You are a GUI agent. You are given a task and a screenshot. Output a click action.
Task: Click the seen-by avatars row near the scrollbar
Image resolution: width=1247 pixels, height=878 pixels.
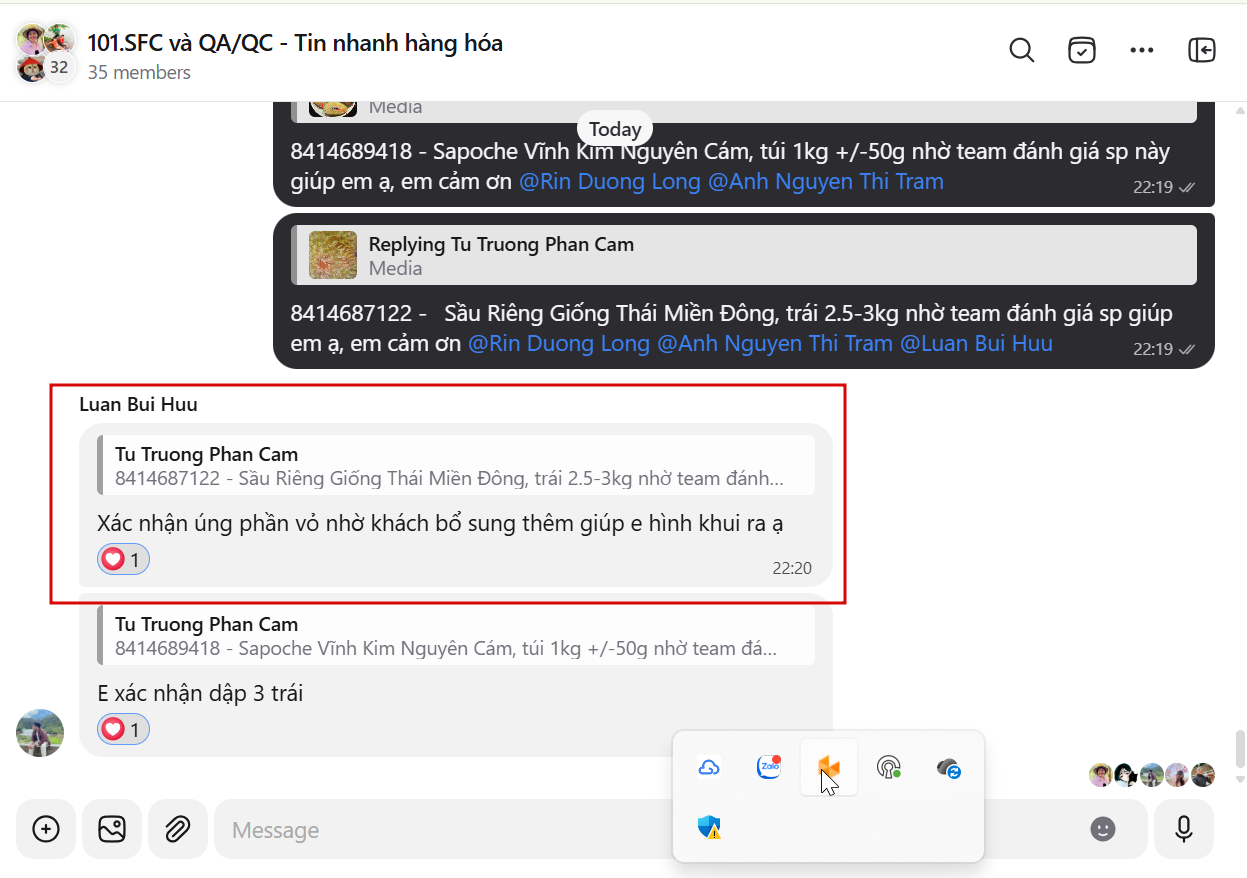tap(1152, 775)
